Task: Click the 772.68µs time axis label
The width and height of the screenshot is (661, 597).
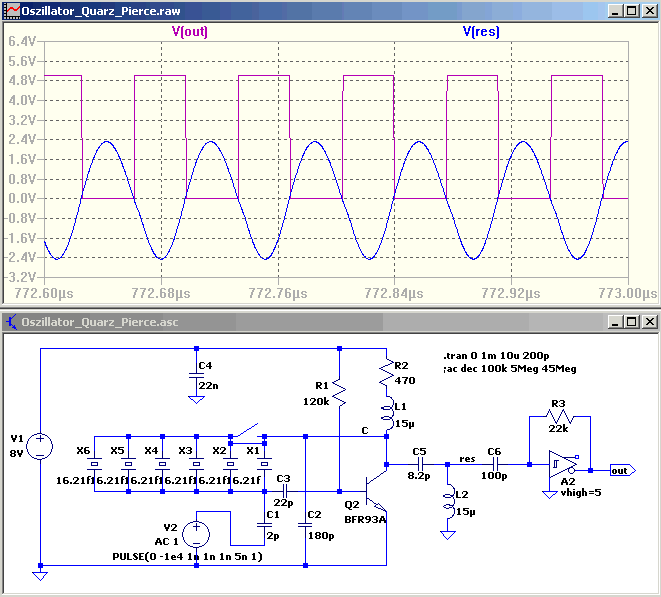Action: tap(161, 293)
